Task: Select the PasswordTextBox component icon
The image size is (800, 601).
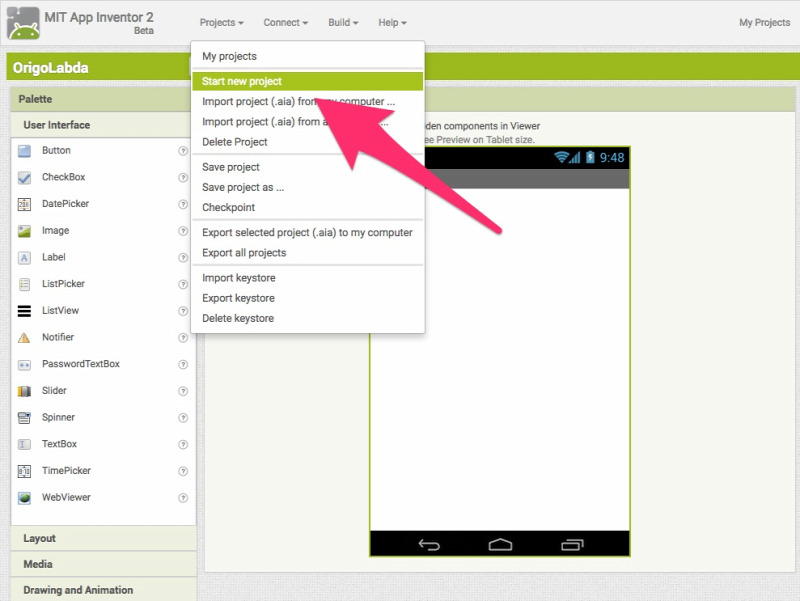Action: point(24,364)
